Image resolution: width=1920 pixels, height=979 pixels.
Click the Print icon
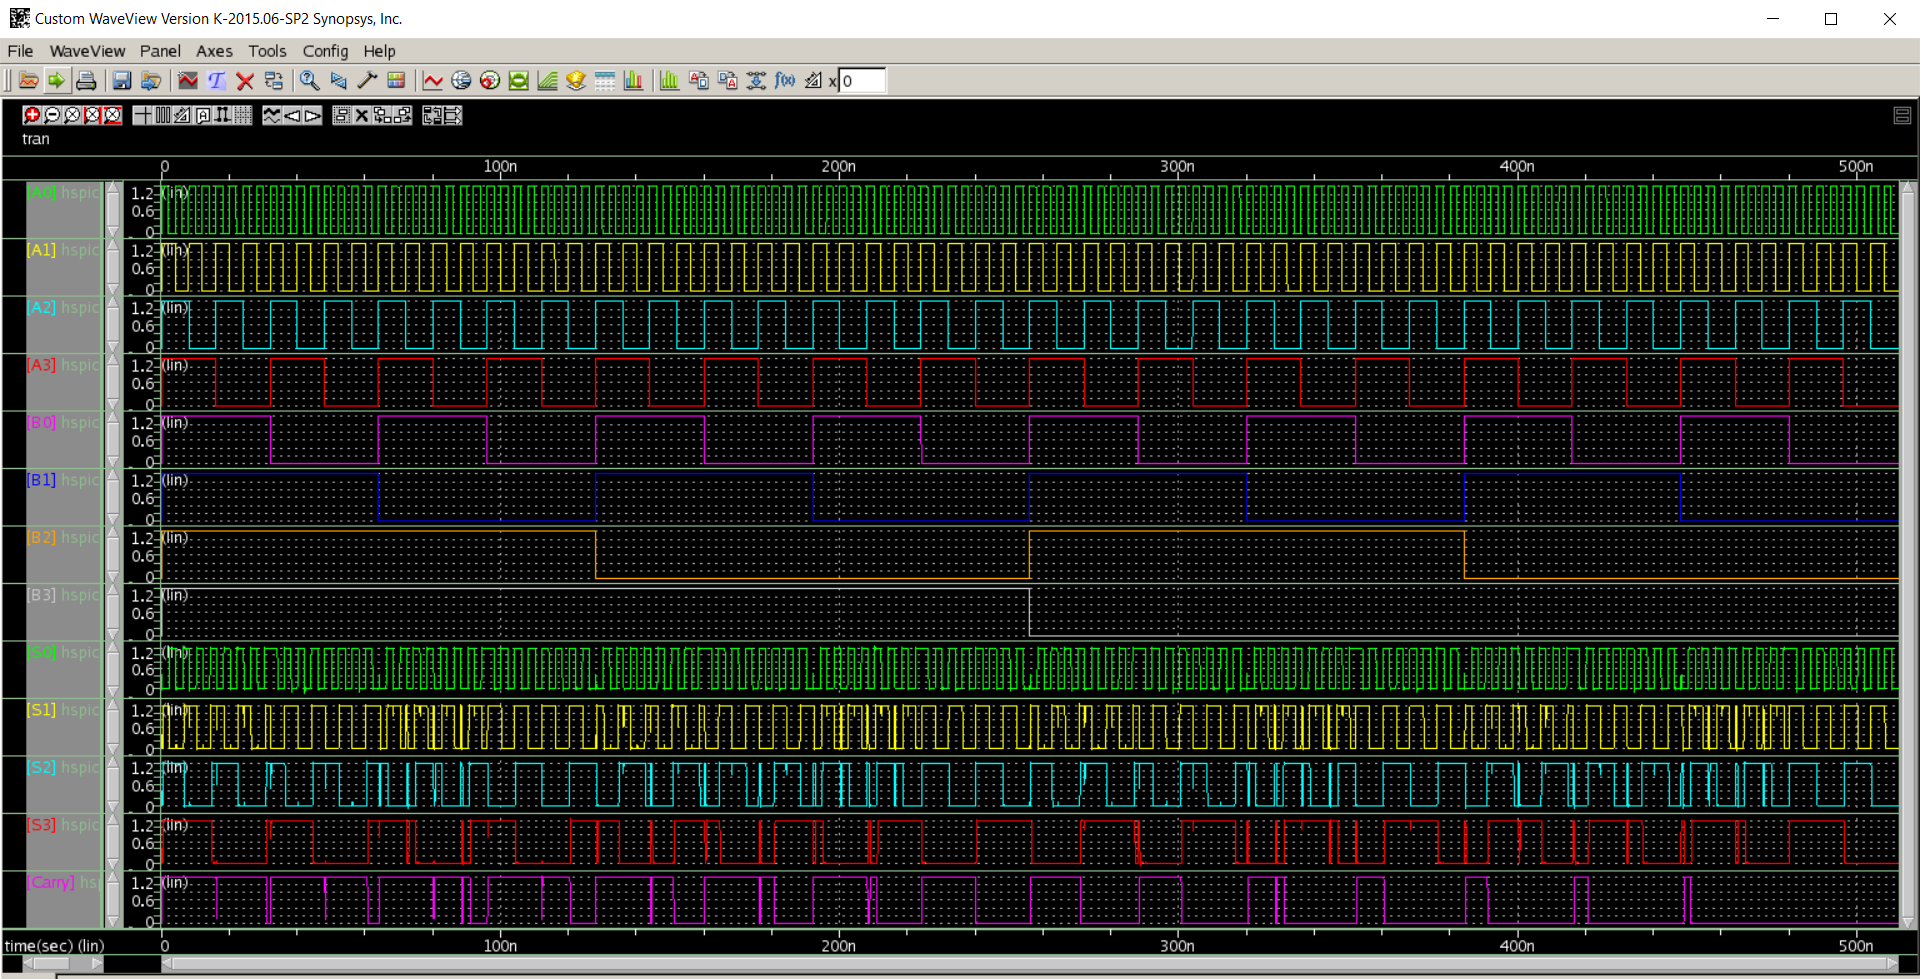(87, 81)
